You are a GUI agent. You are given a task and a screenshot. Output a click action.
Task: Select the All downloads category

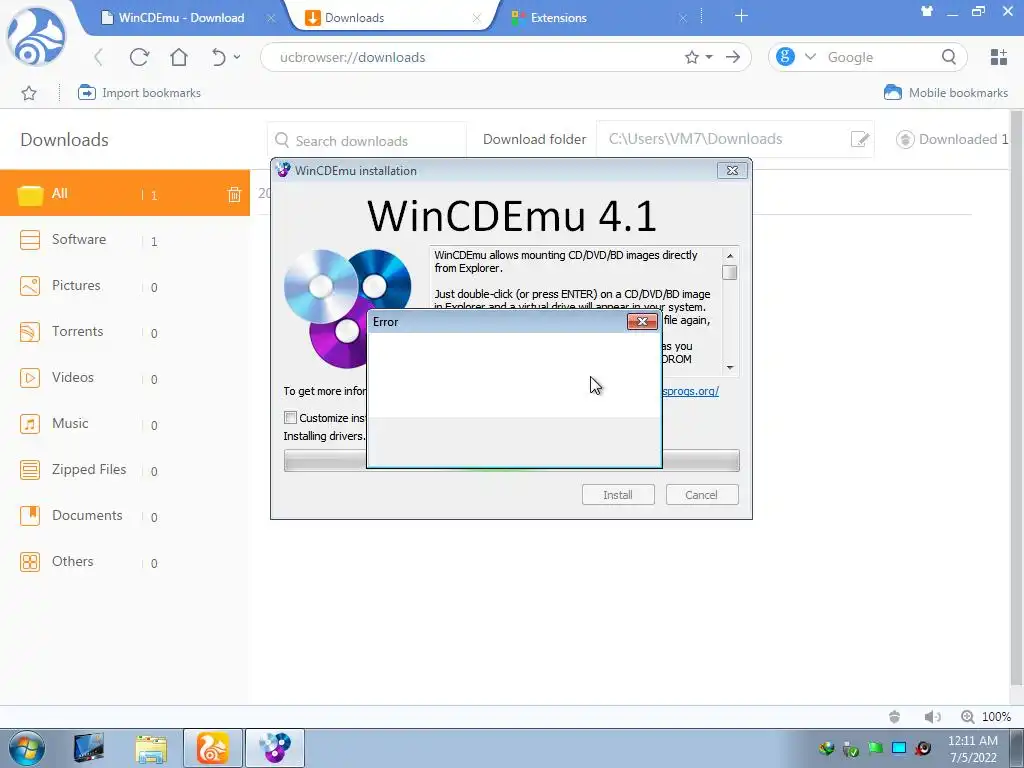pos(125,193)
